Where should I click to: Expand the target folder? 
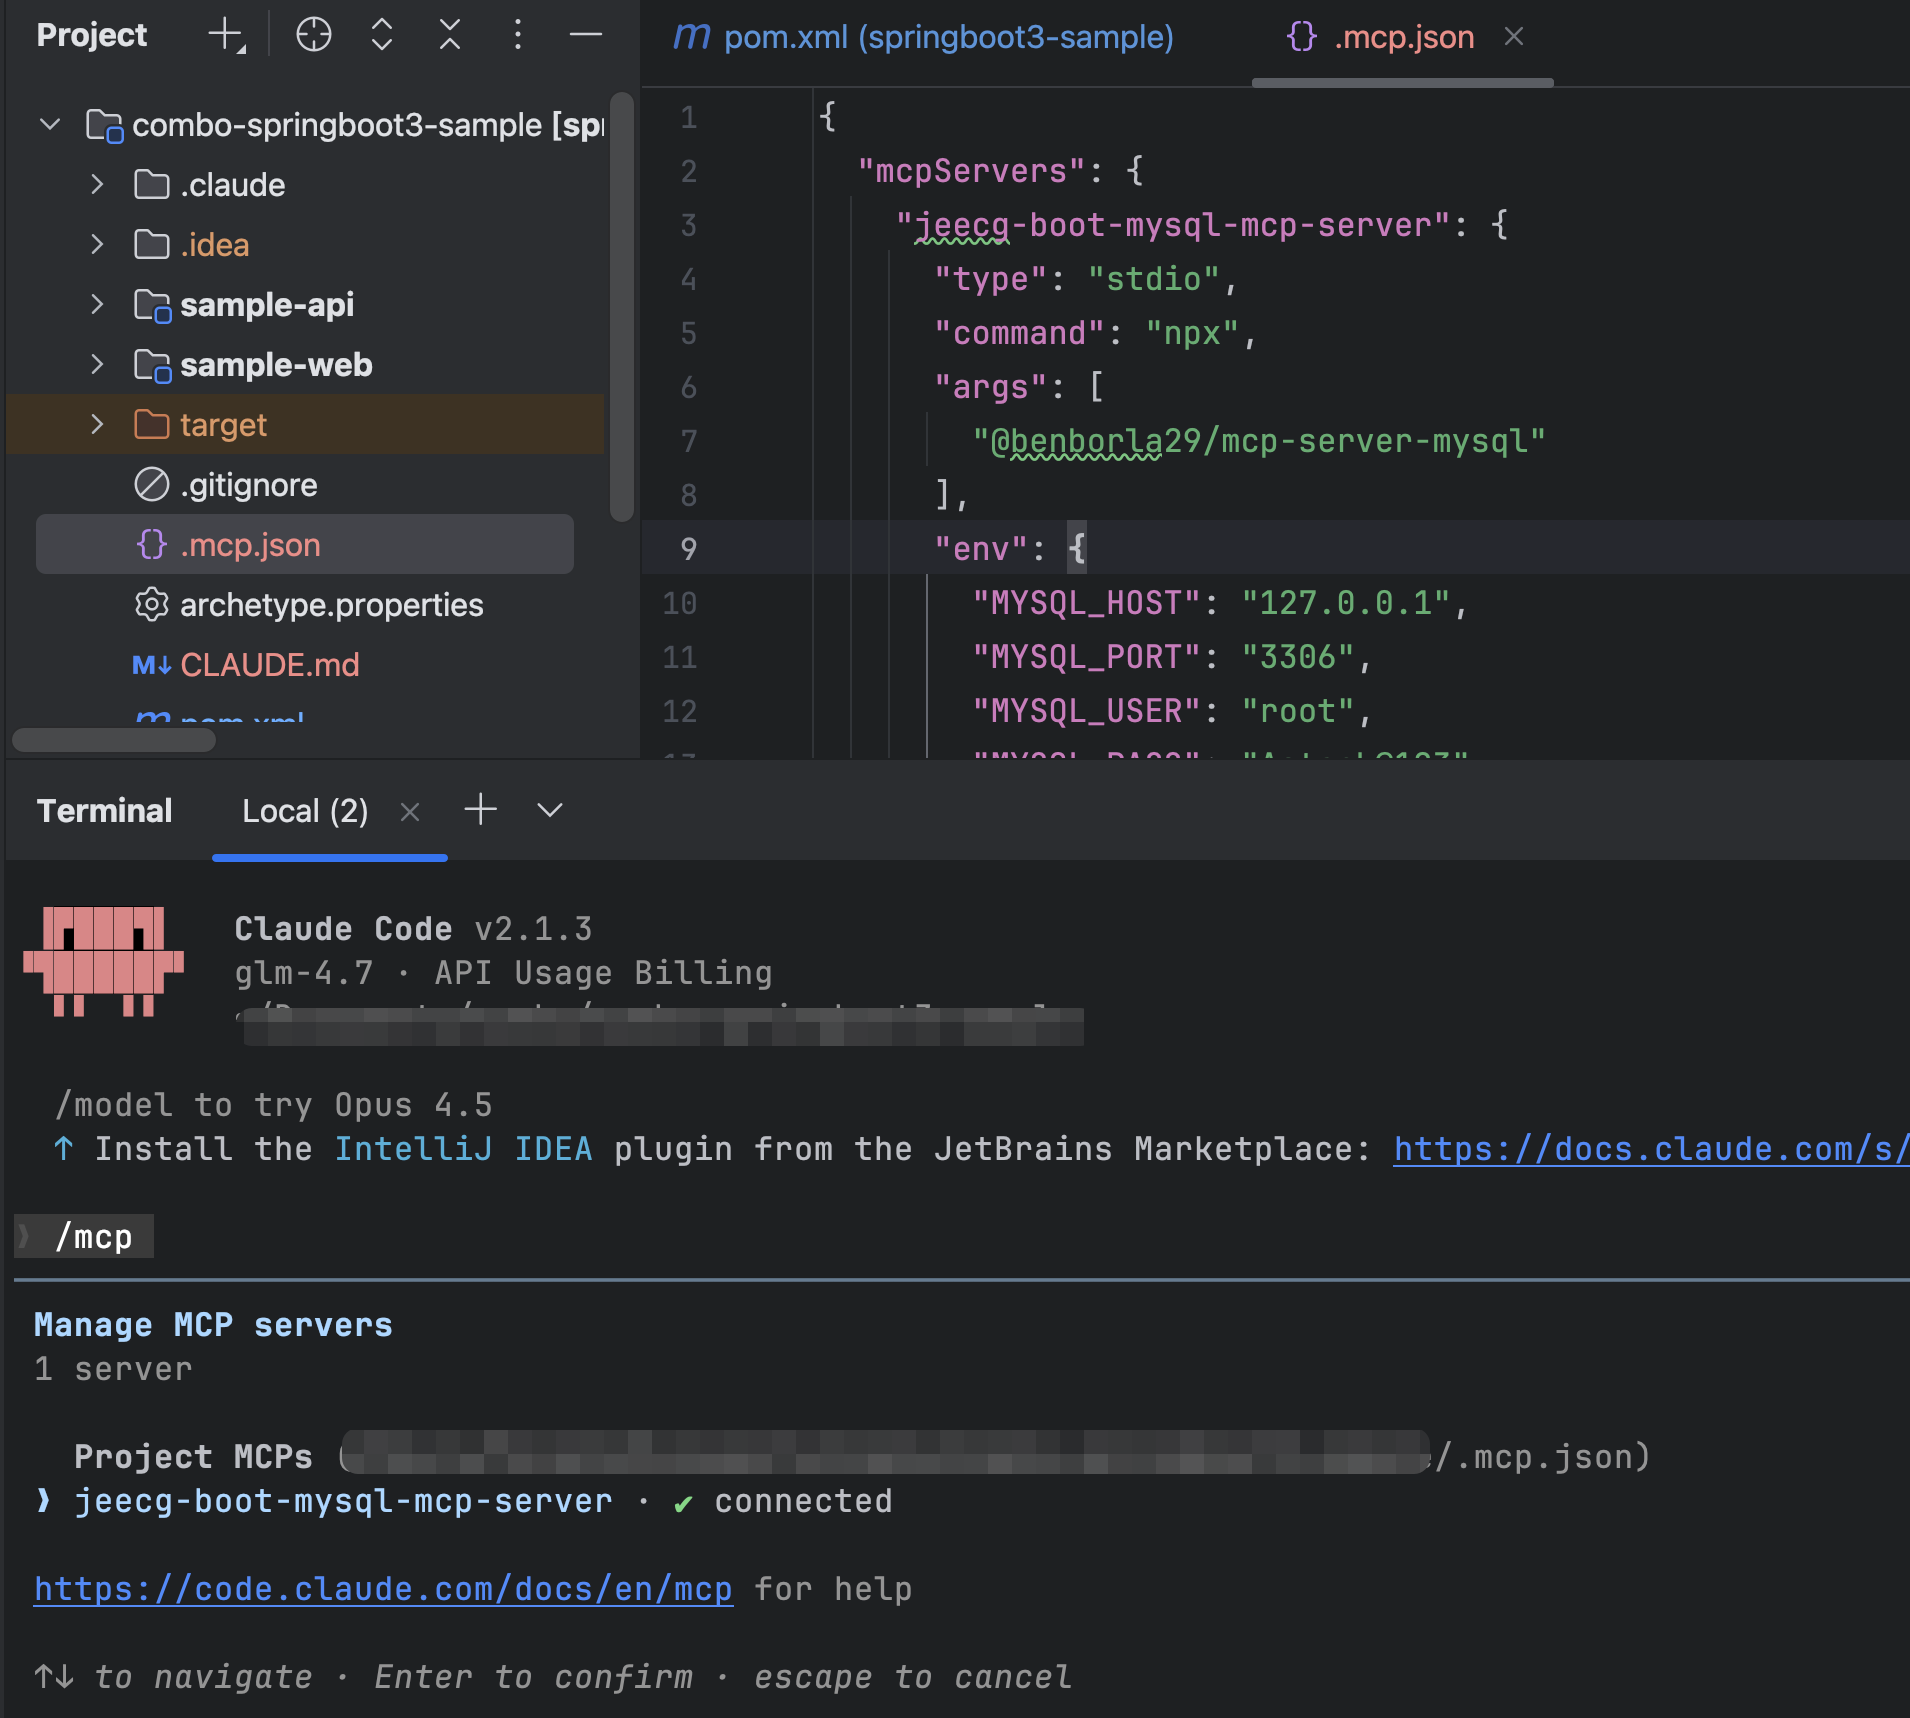(97, 425)
